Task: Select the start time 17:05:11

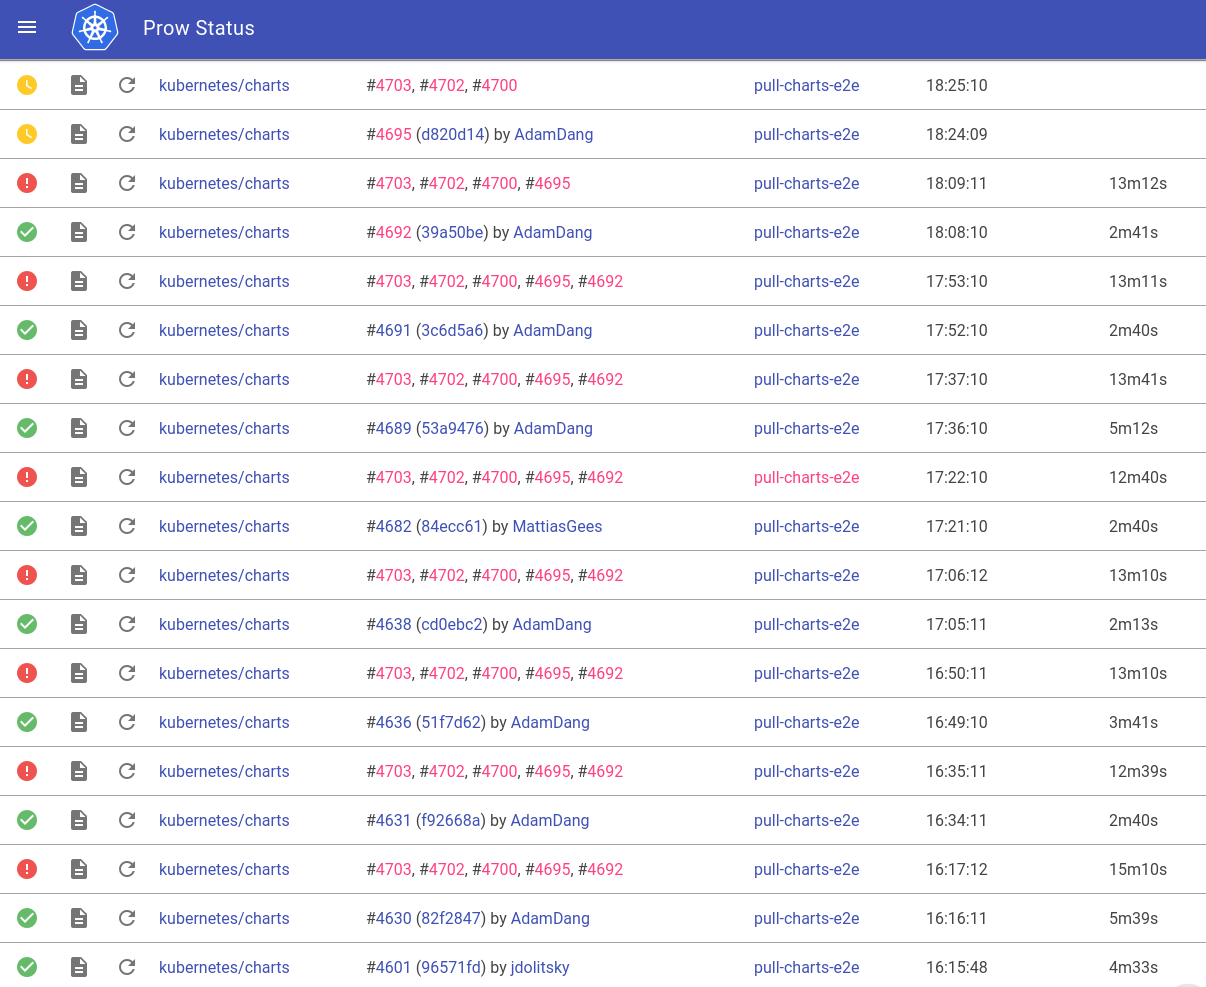Action: click(x=957, y=624)
